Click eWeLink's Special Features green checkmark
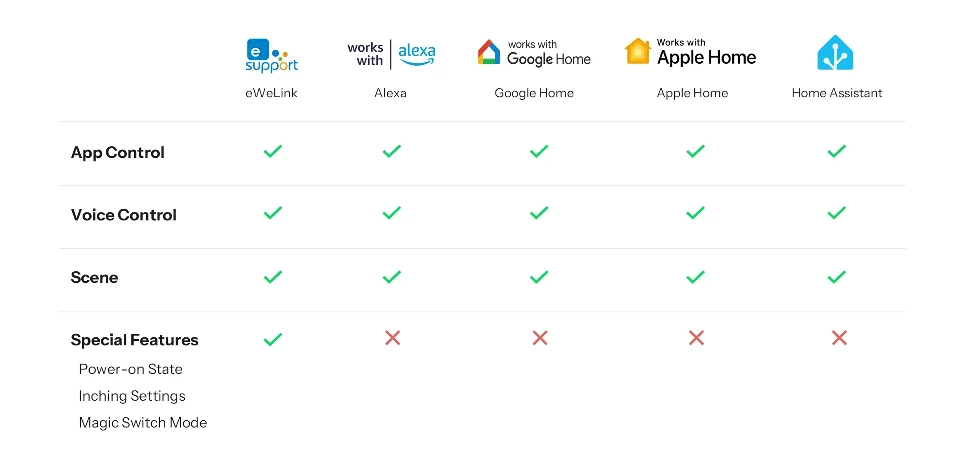965x473 pixels. pos(272,339)
